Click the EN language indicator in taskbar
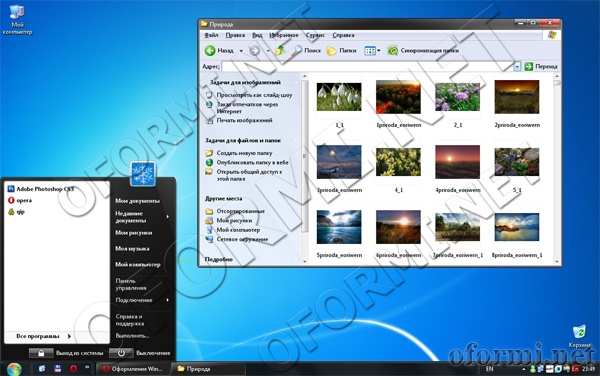This screenshot has width=600, height=376. tap(489, 369)
